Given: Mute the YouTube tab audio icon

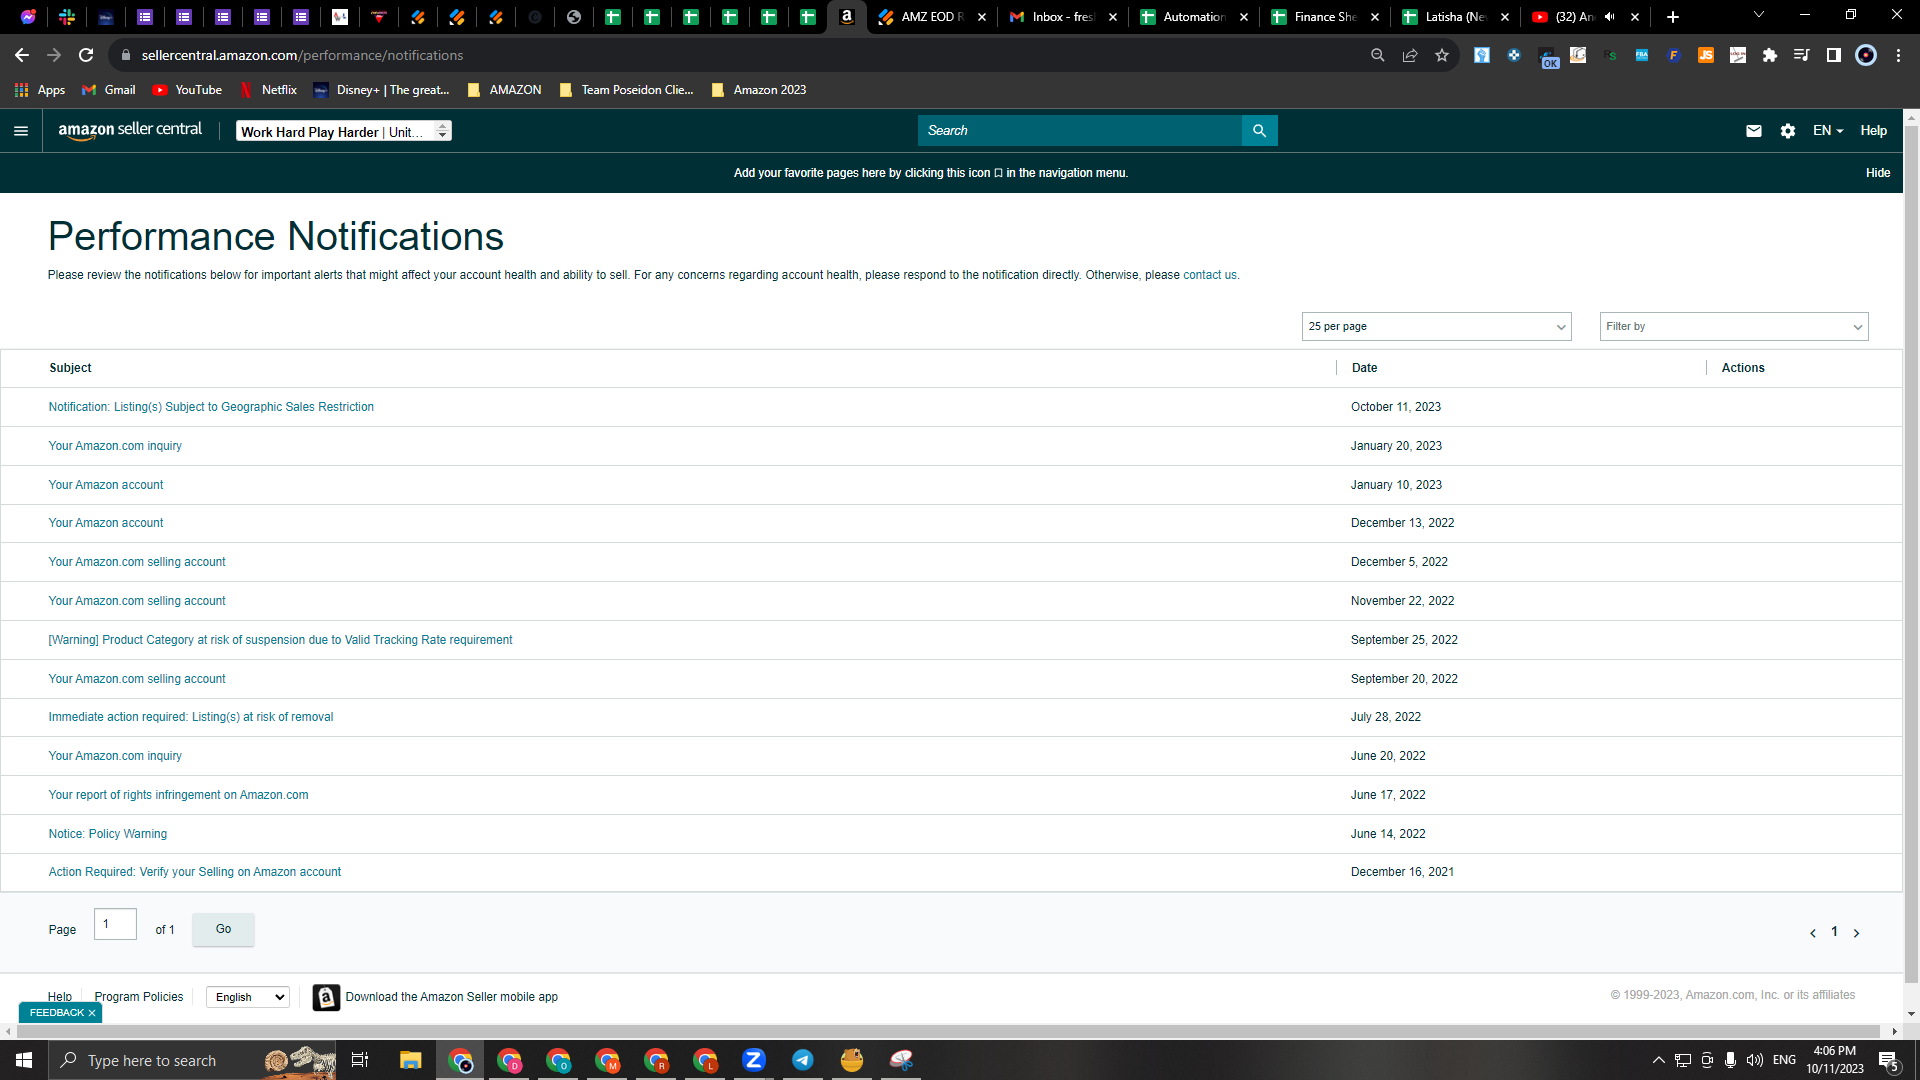Looking at the screenshot, I should 1610,17.
